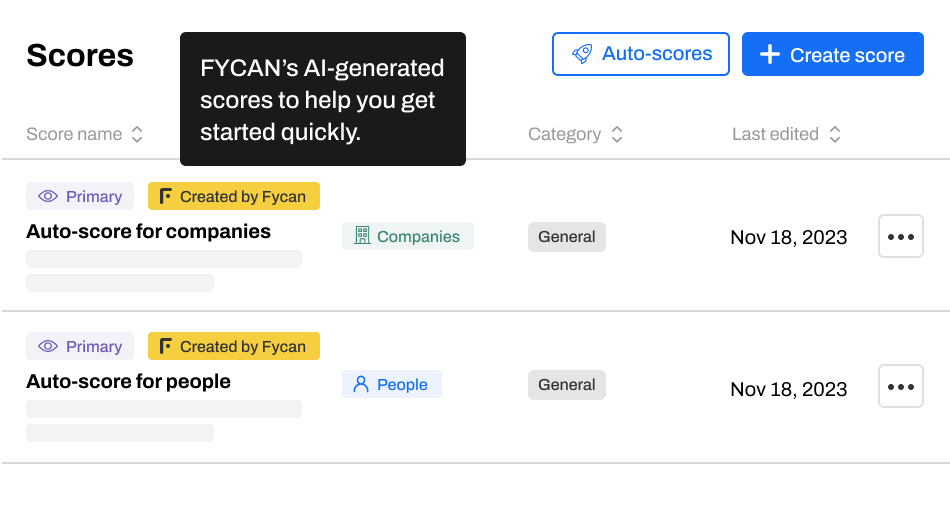Click the plus icon in Create score
The width and height of the screenshot is (950, 532).
point(769,54)
